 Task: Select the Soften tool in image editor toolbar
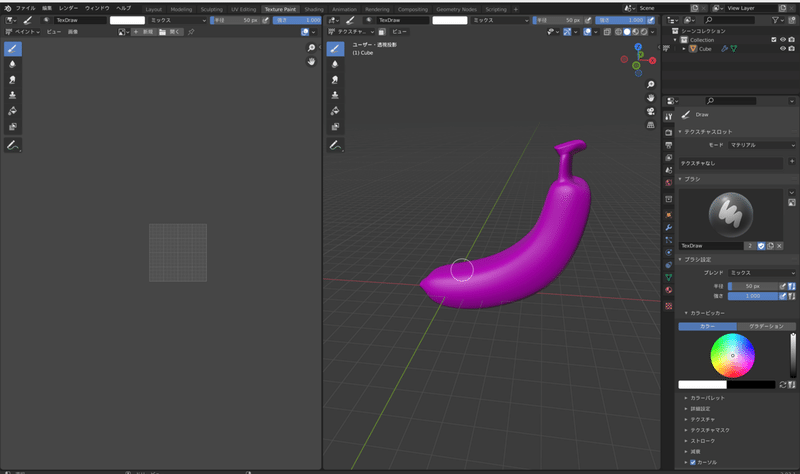click(x=13, y=64)
